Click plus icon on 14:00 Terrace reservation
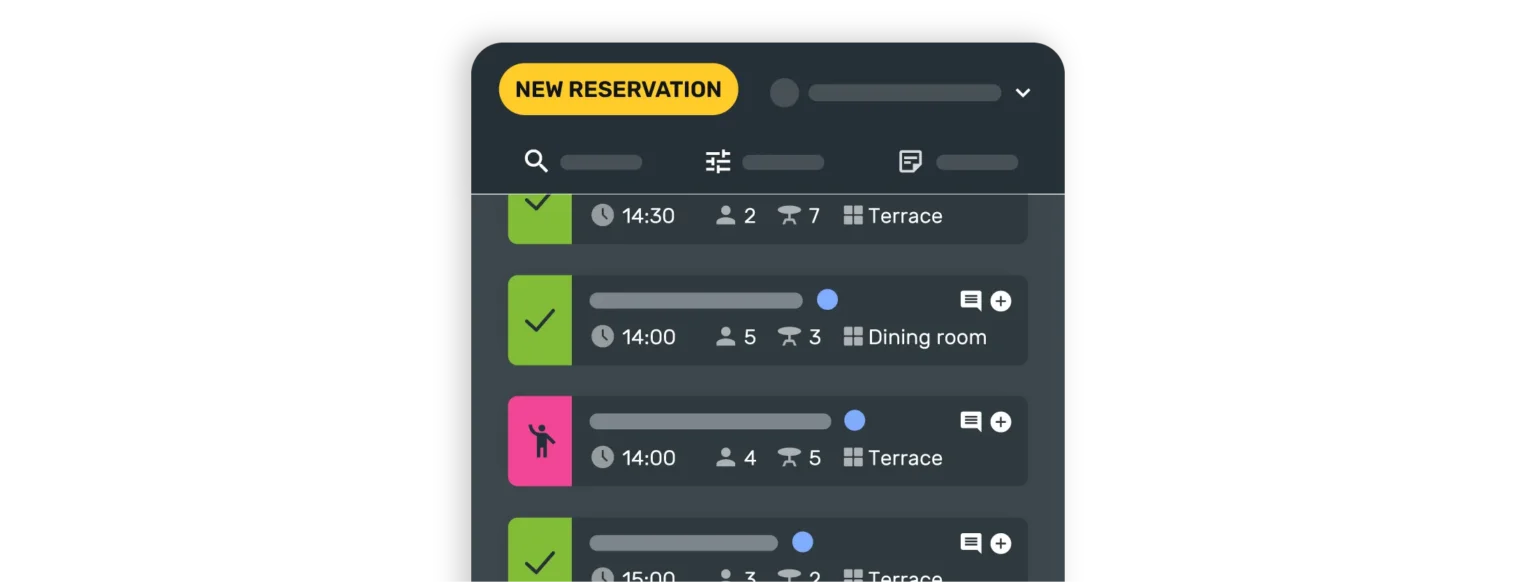Viewport: 1536px width, 582px height. tap(1000, 422)
